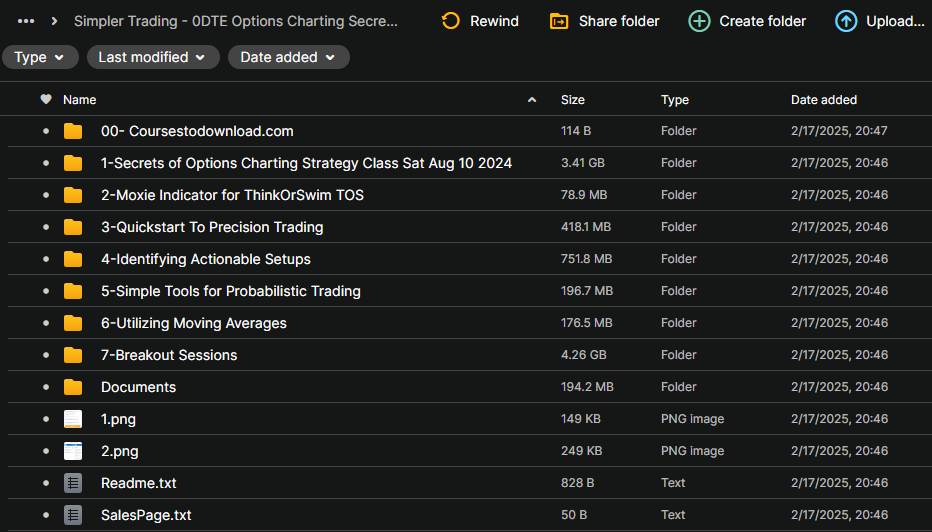Click the Rewind button label
932x532 pixels.
click(x=495, y=21)
